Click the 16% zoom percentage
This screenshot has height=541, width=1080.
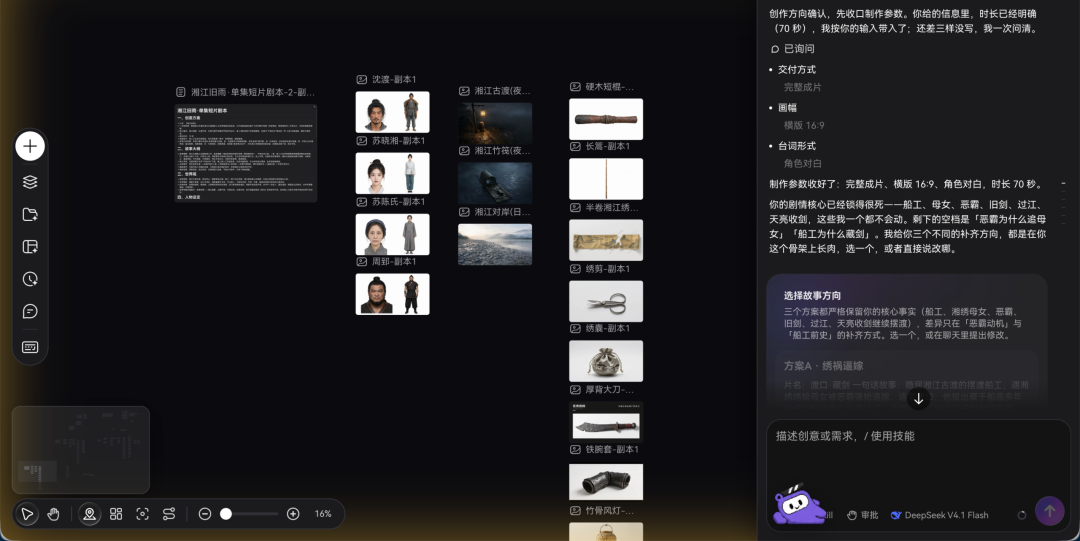tap(323, 514)
